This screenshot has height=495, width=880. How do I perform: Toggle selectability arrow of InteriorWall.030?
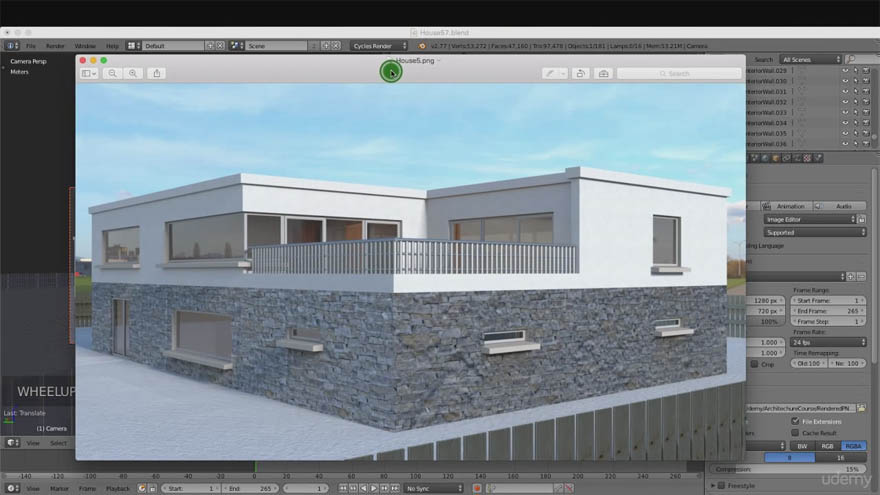(x=856, y=81)
